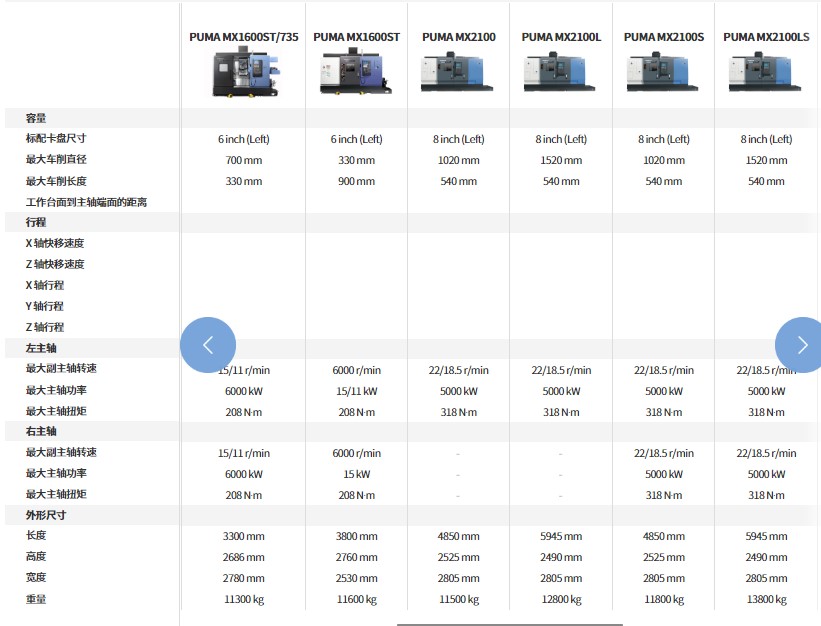Click the 重量 row label
The image size is (821, 626).
(x=36, y=599)
